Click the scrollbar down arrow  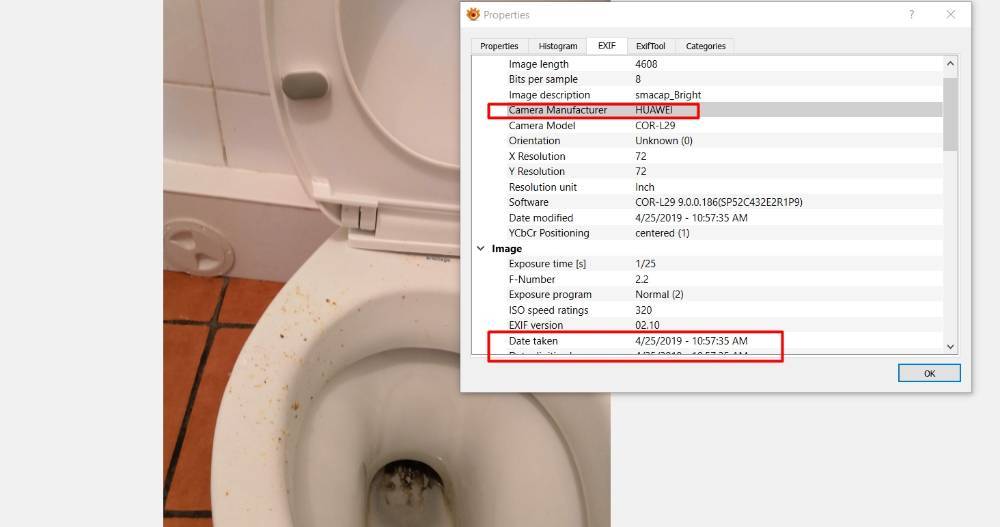point(950,346)
